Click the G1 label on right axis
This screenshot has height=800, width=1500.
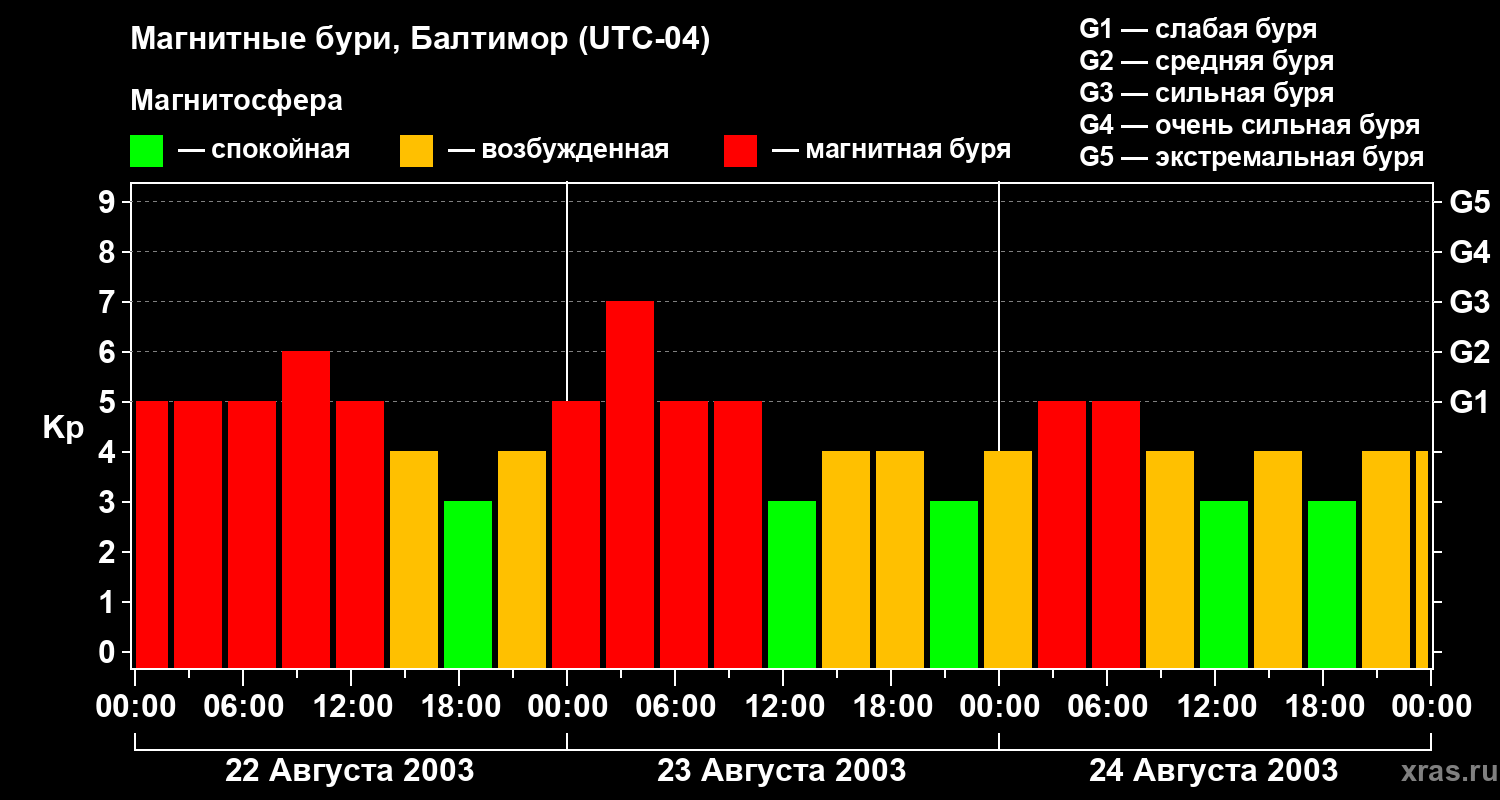pos(1469,402)
